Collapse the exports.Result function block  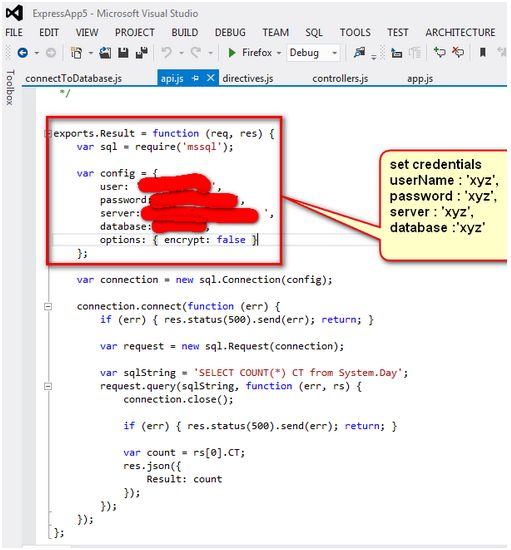[x=48, y=134]
